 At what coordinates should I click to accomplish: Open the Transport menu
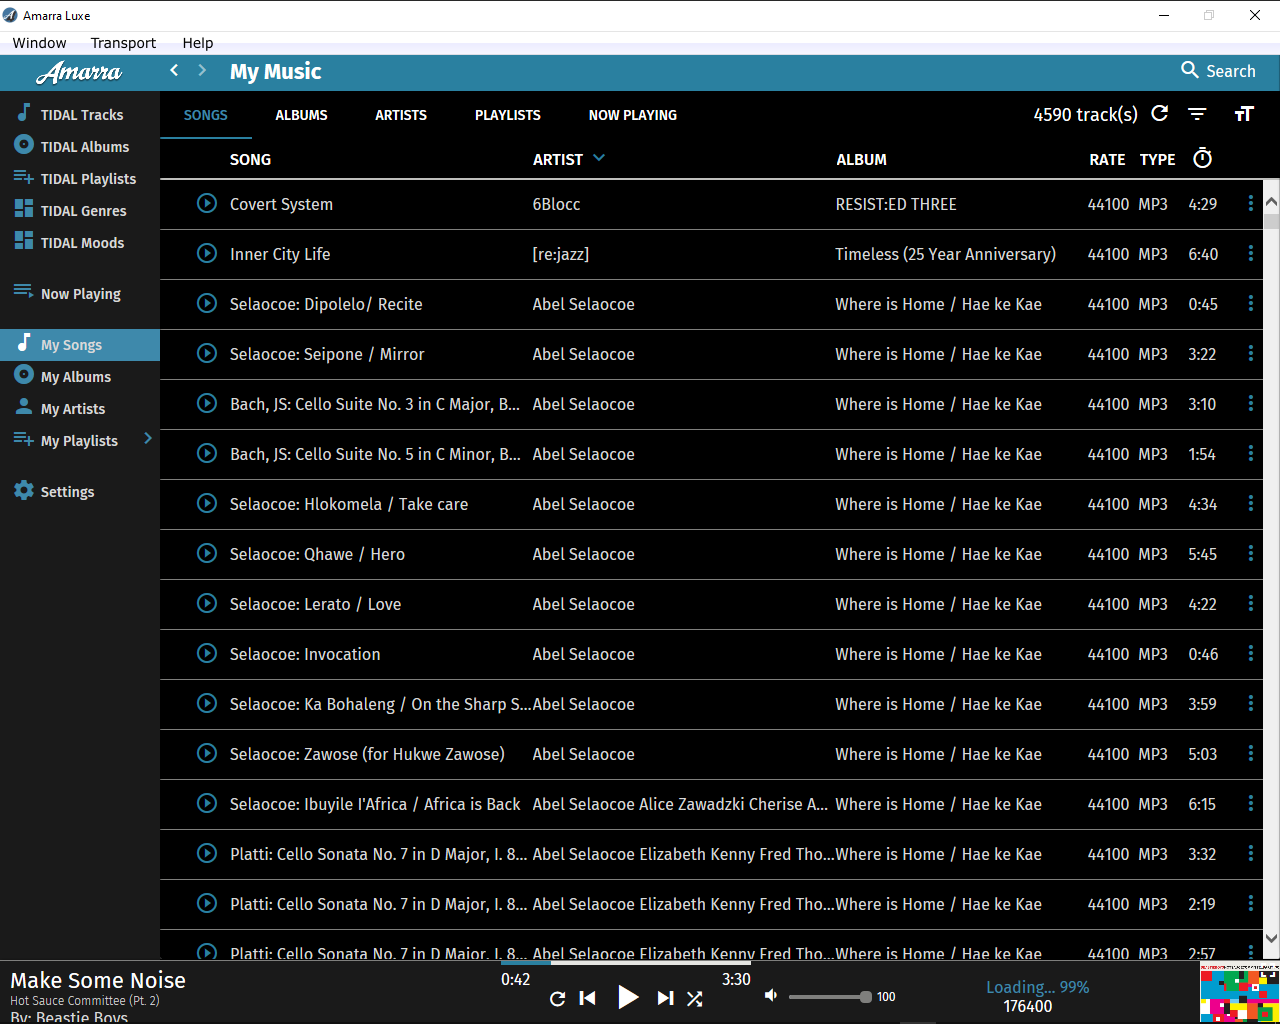(123, 43)
